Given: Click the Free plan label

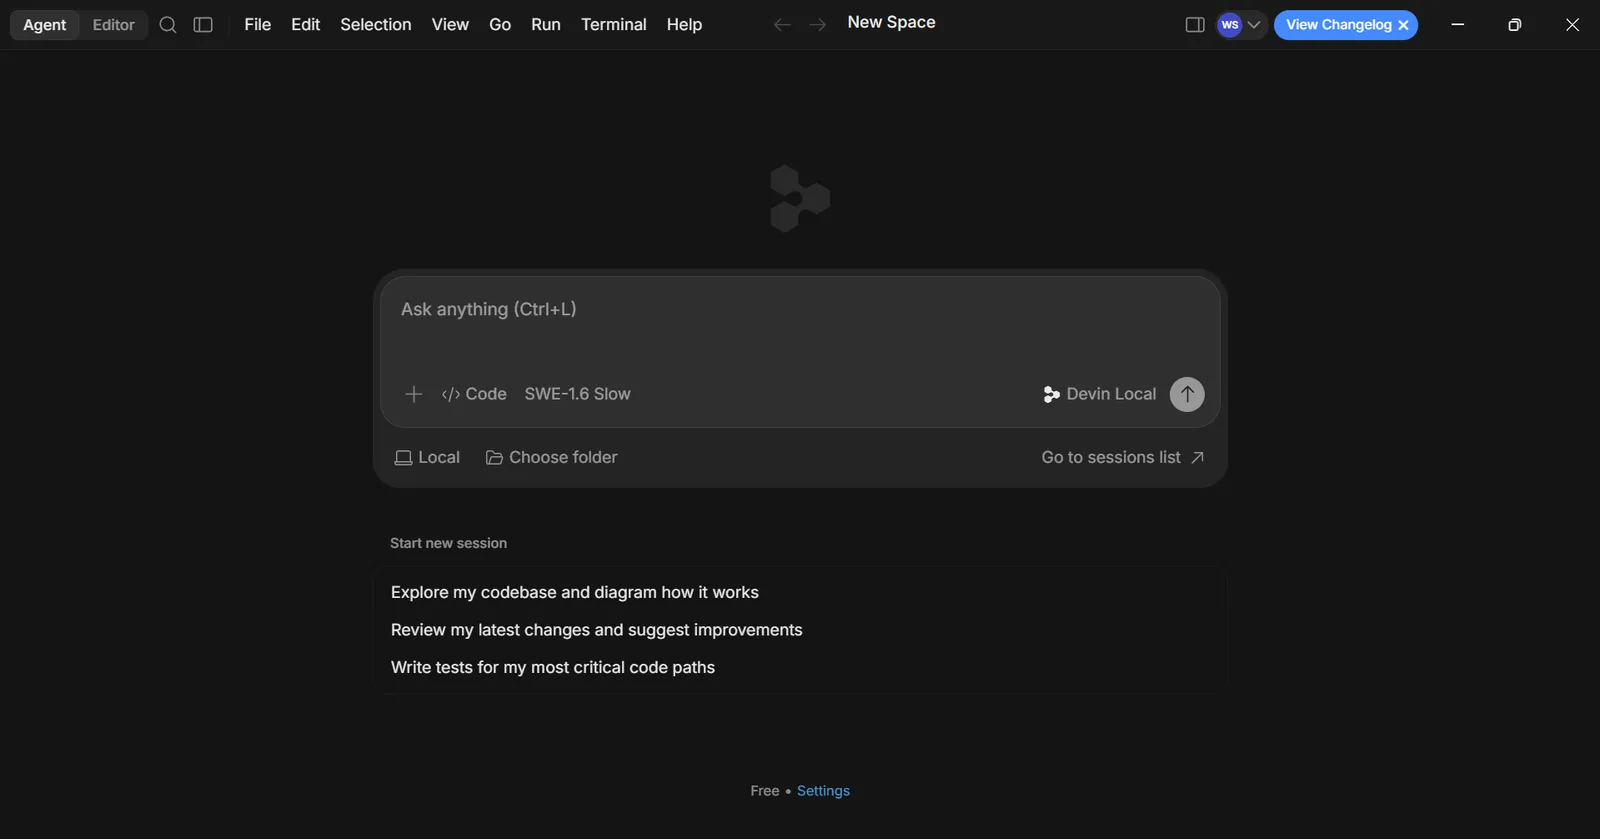Looking at the screenshot, I should [x=765, y=791].
